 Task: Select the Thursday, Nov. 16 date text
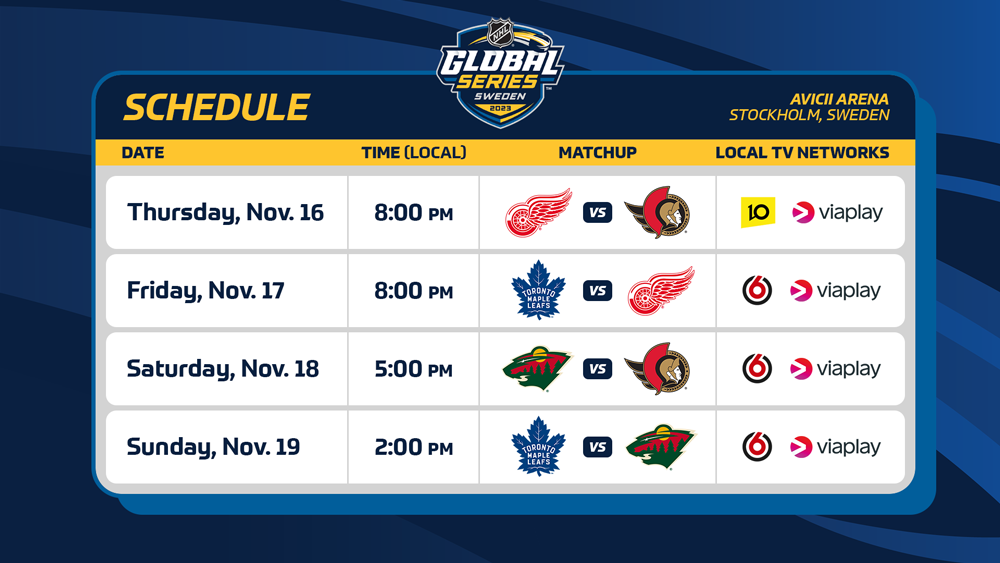point(225,212)
